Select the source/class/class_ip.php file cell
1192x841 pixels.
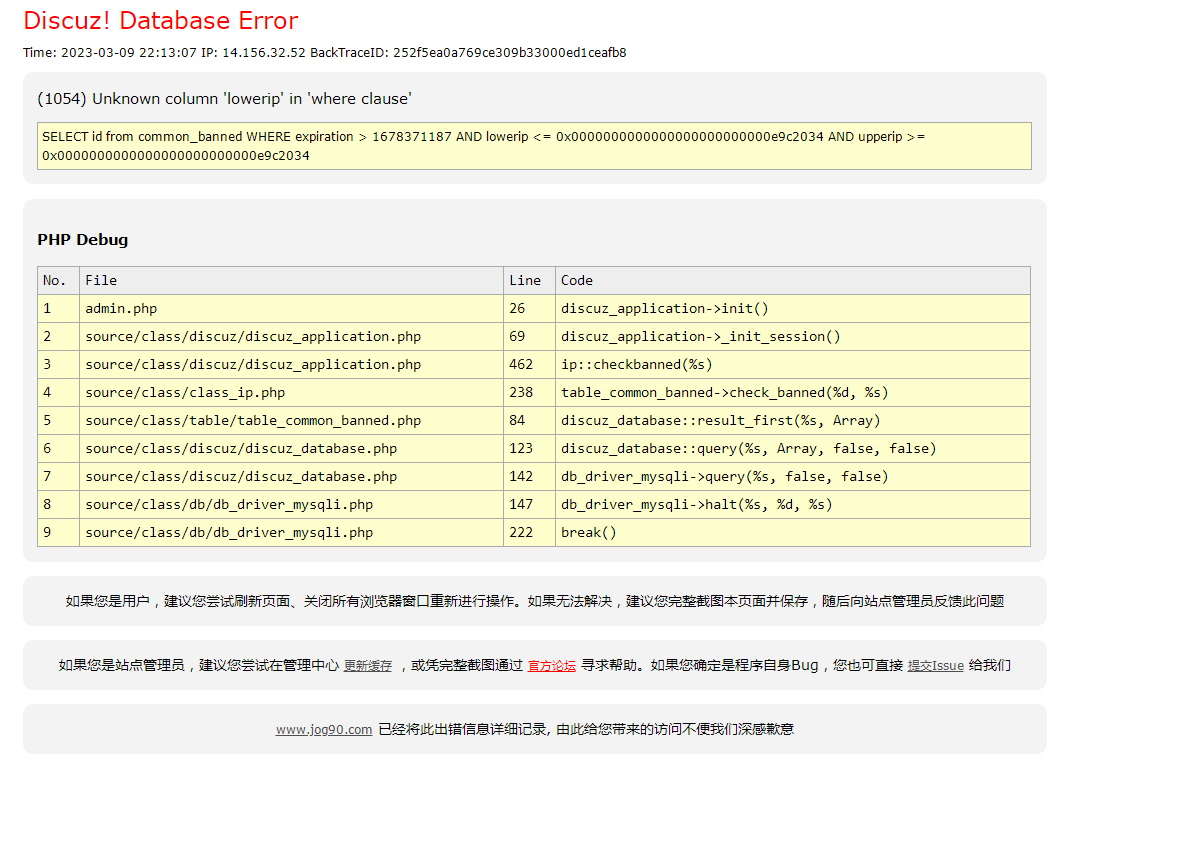185,393
